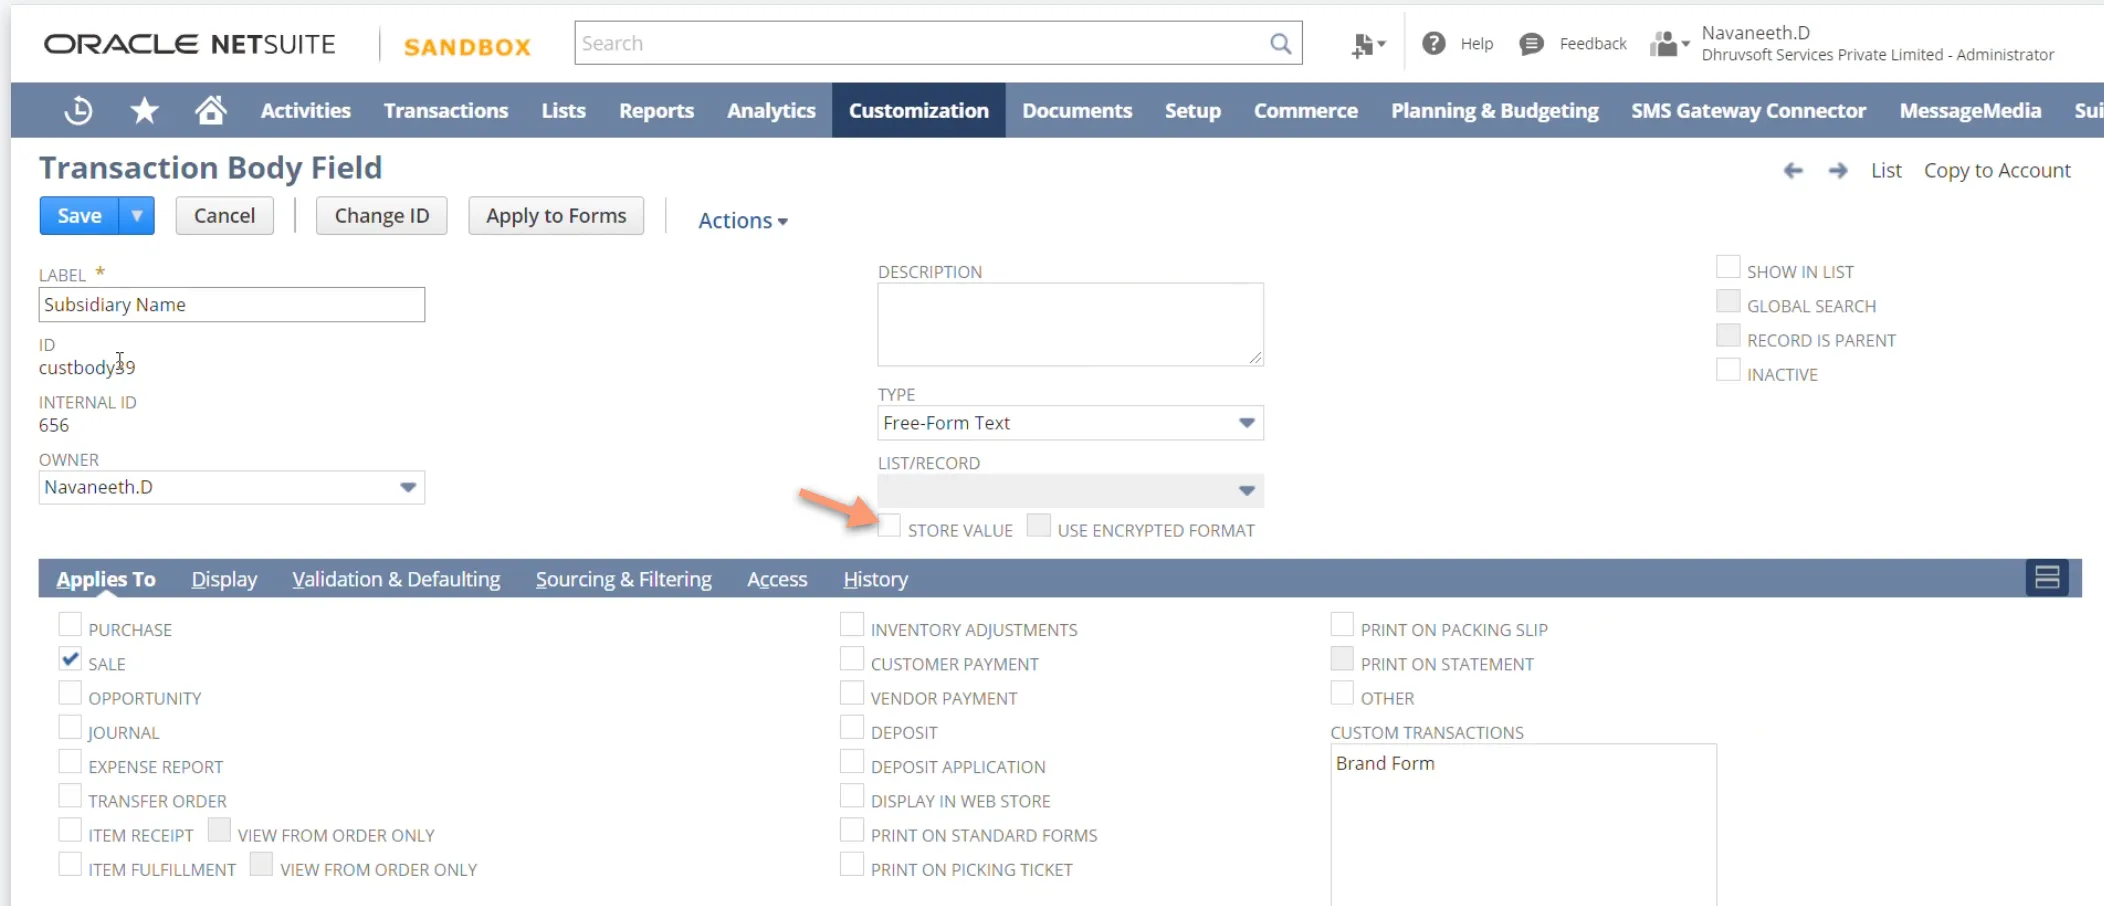The image size is (2104, 906).
Task: Open the Commerce menu
Action: coord(1306,110)
